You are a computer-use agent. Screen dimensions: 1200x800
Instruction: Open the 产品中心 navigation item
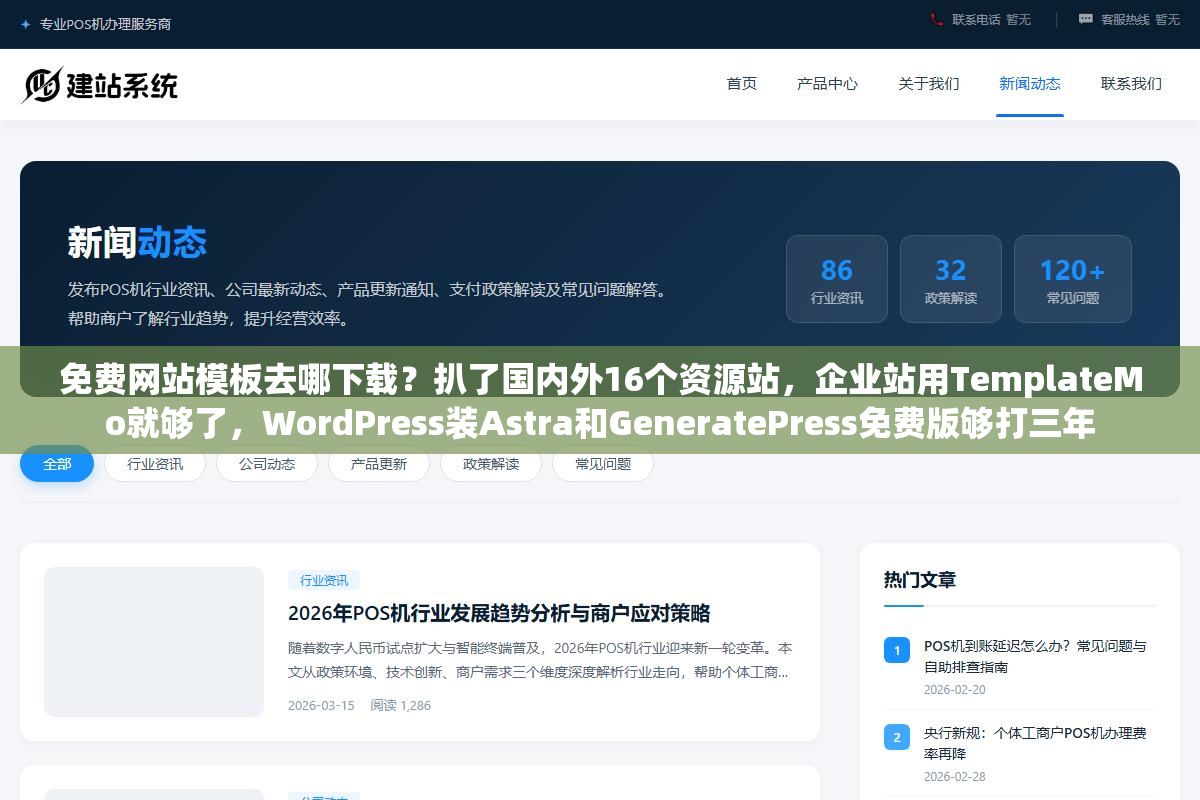point(827,84)
